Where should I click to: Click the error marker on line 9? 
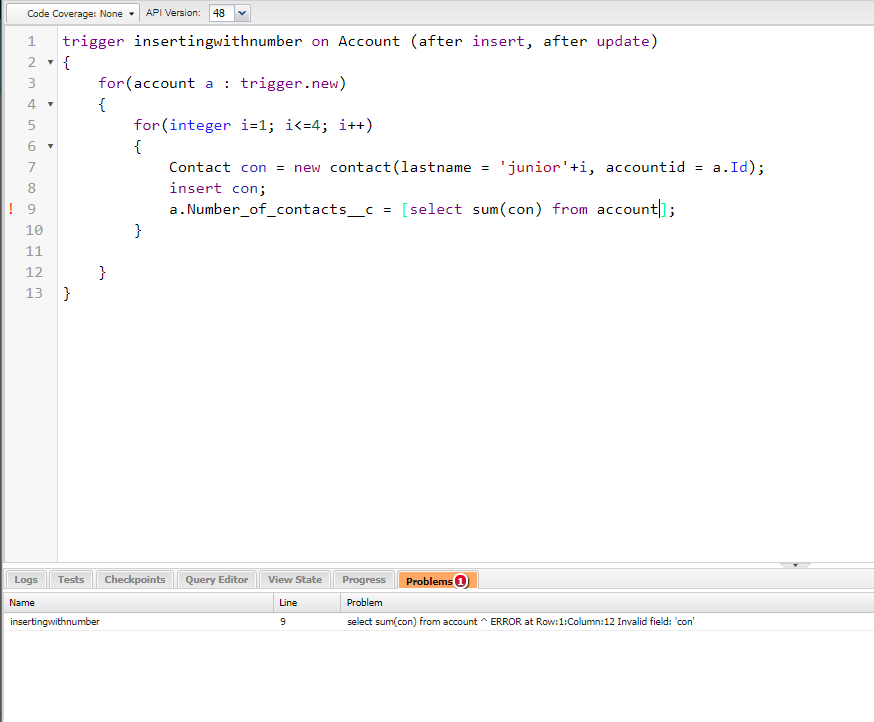11,209
